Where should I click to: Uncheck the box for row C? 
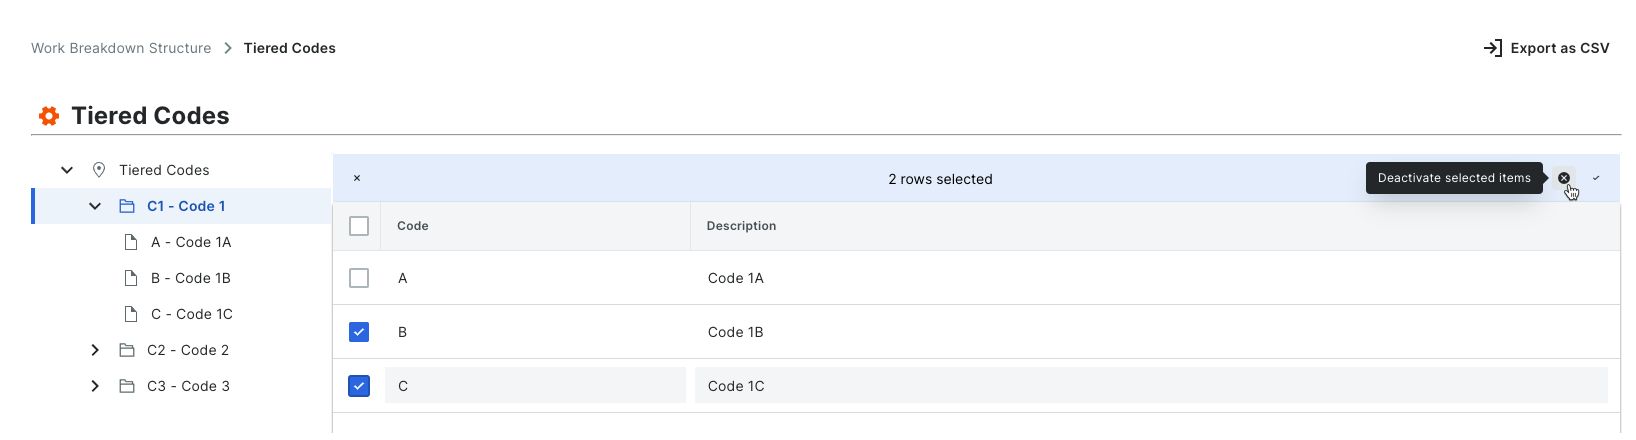tap(359, 386)
